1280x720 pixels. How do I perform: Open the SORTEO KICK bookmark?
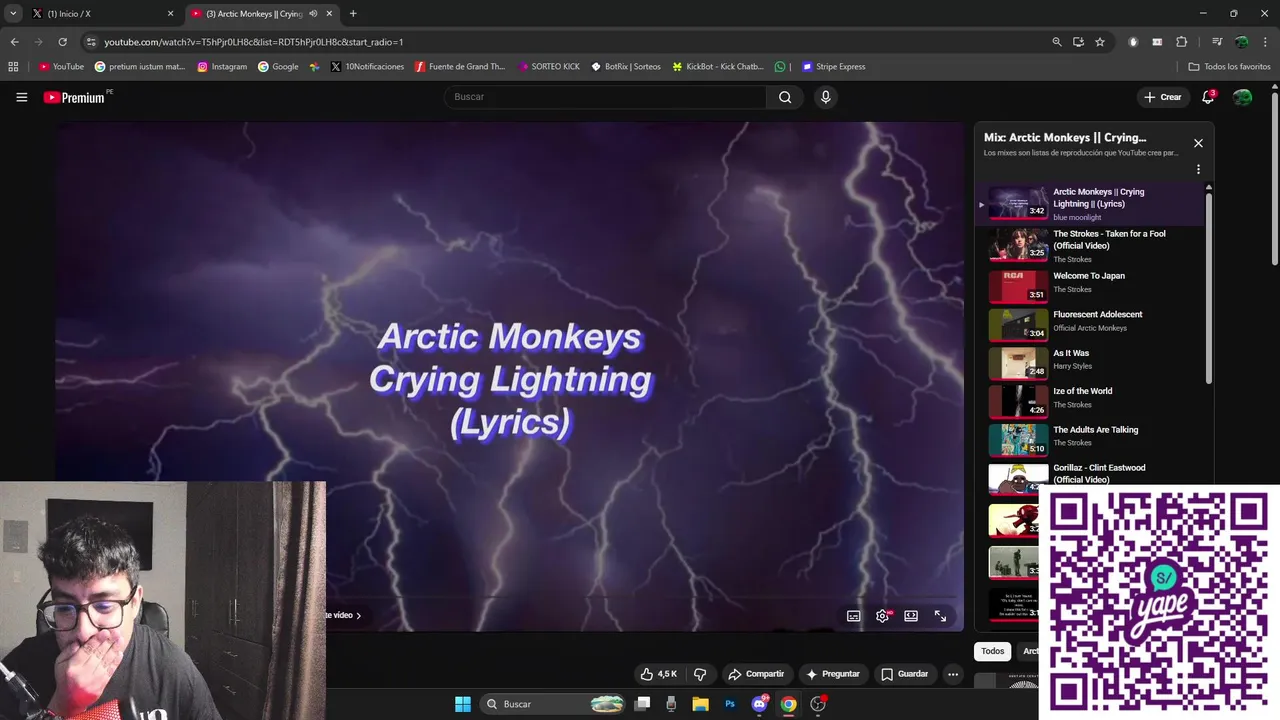[x=549, y=67]
